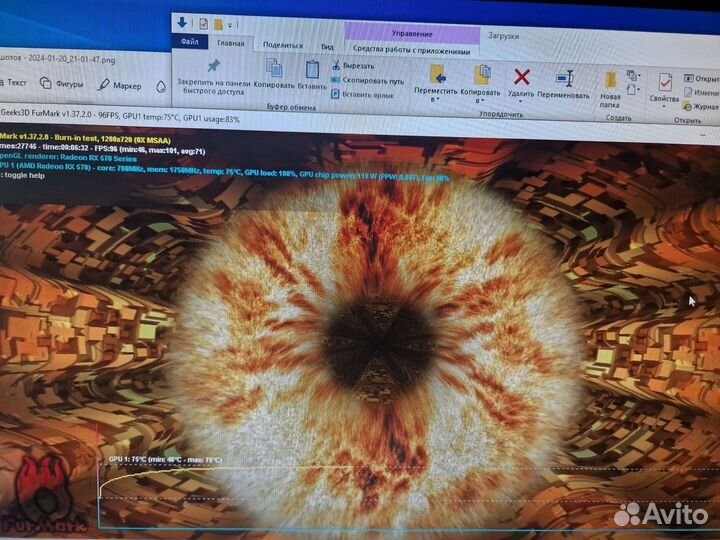Click the red Удалить X icon
The image size is (720, 540).
[x=522, y=77]
